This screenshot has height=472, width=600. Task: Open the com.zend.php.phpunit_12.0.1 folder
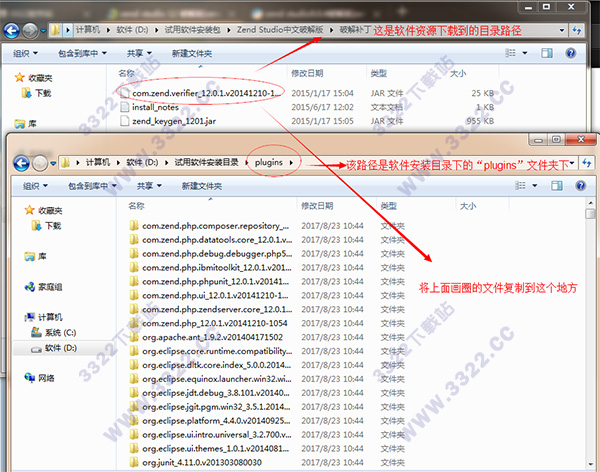tap(209, 282)
